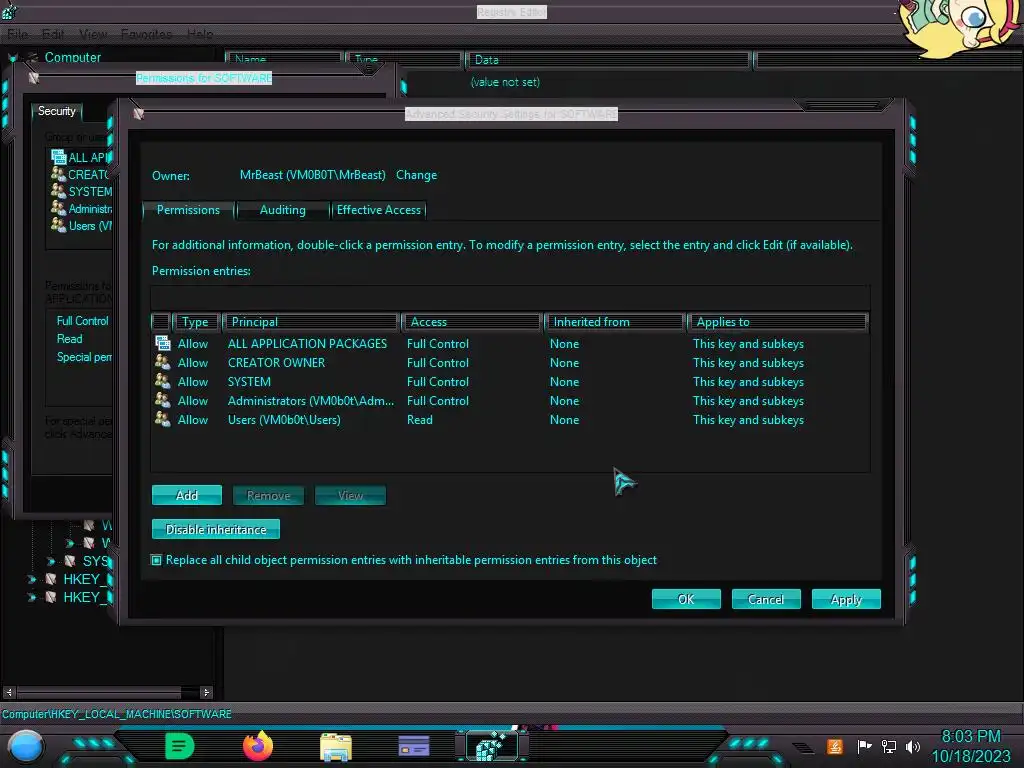
Task: Open the Start orb on the taskbar
Action: [x=26, y=746]
